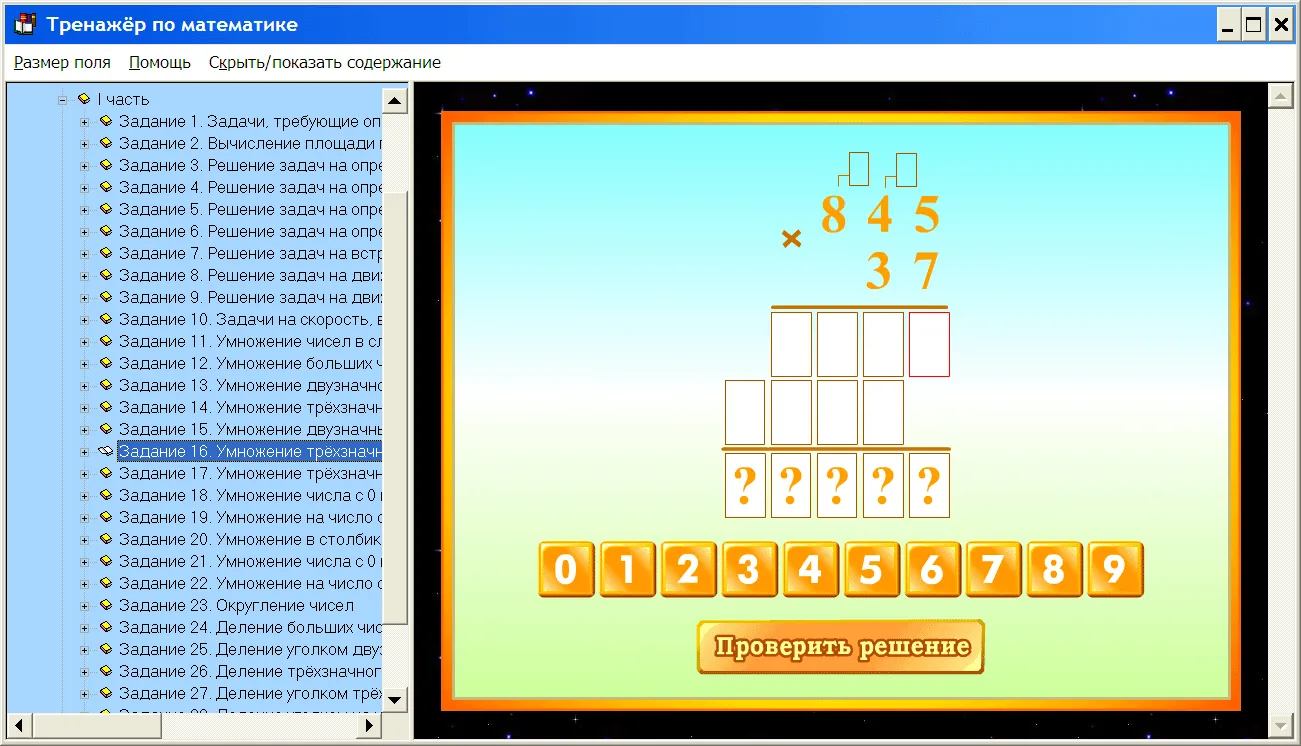Expand the Задание 16 node
The image size is (1301, 746).
point(84,452)
